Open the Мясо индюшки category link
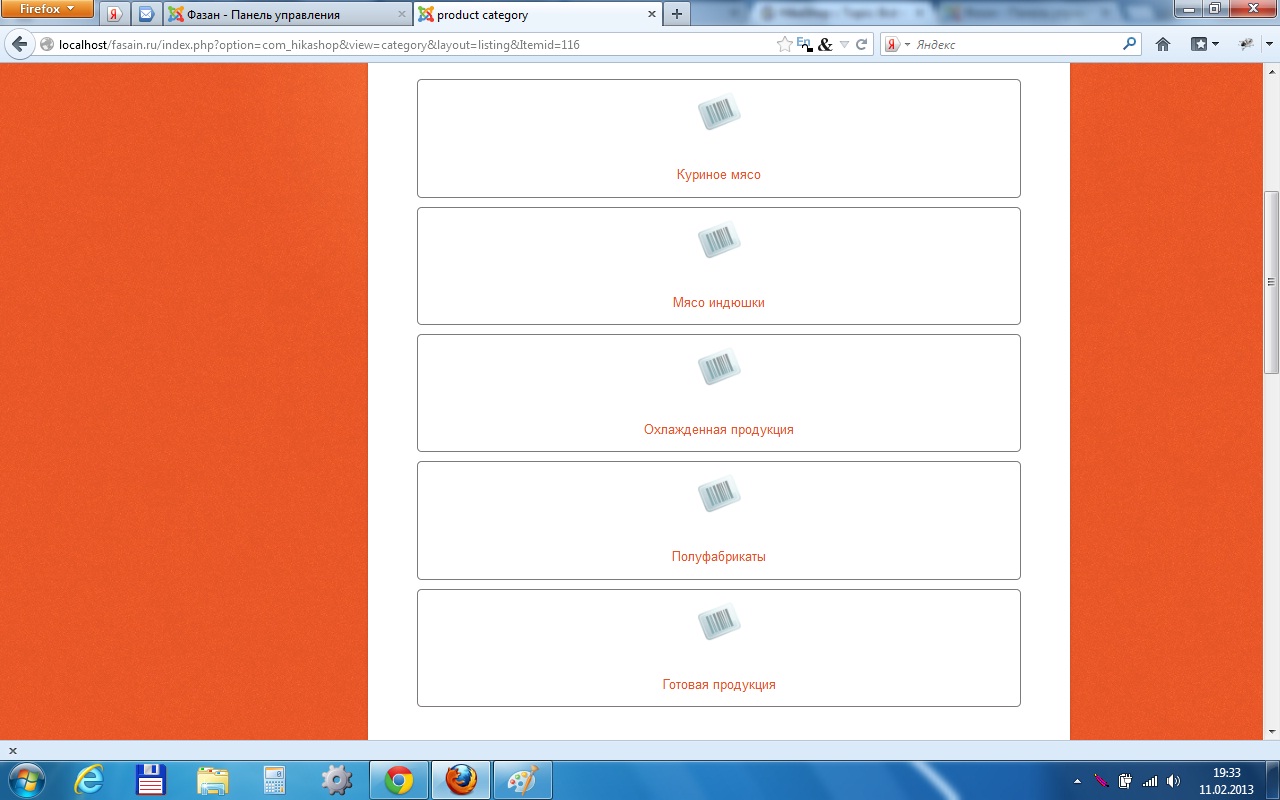 click(x=719, y=303)
